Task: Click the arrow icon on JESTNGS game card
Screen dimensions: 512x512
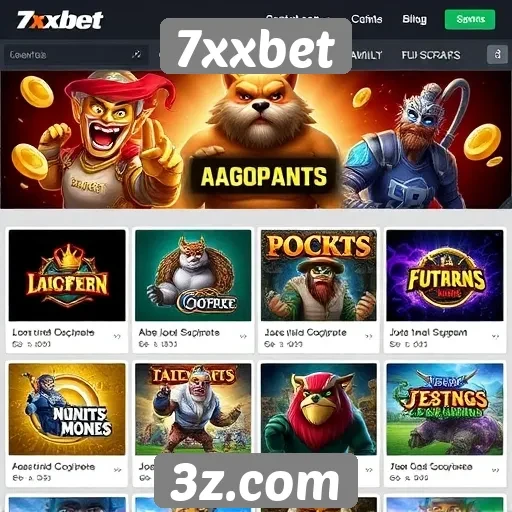Action: pos(495,470)
